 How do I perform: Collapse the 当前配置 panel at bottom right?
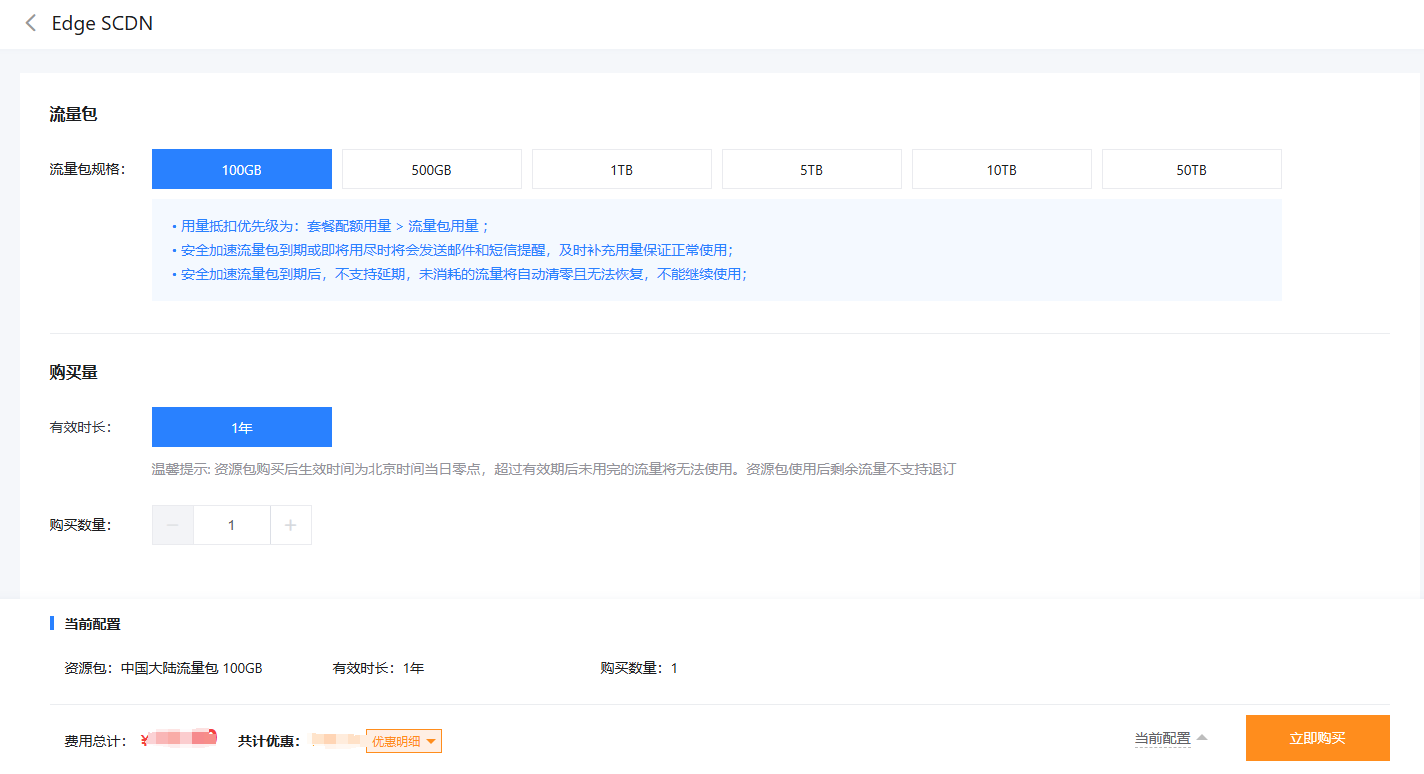point(1170,739)
